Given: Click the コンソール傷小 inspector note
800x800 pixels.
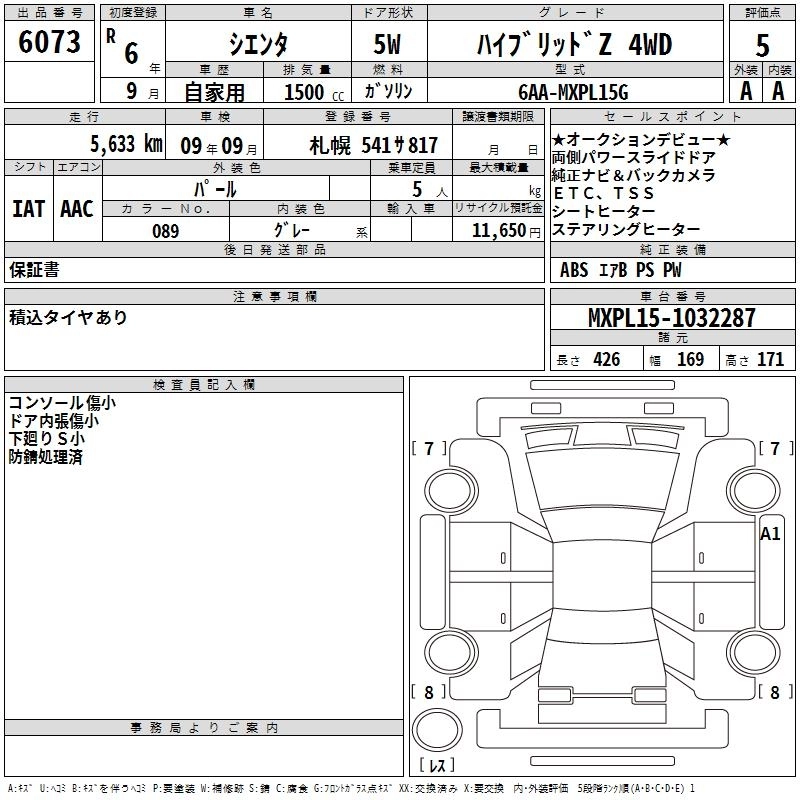Looking at the screenshot, I should pyautogui.click(x=62, y=403).
